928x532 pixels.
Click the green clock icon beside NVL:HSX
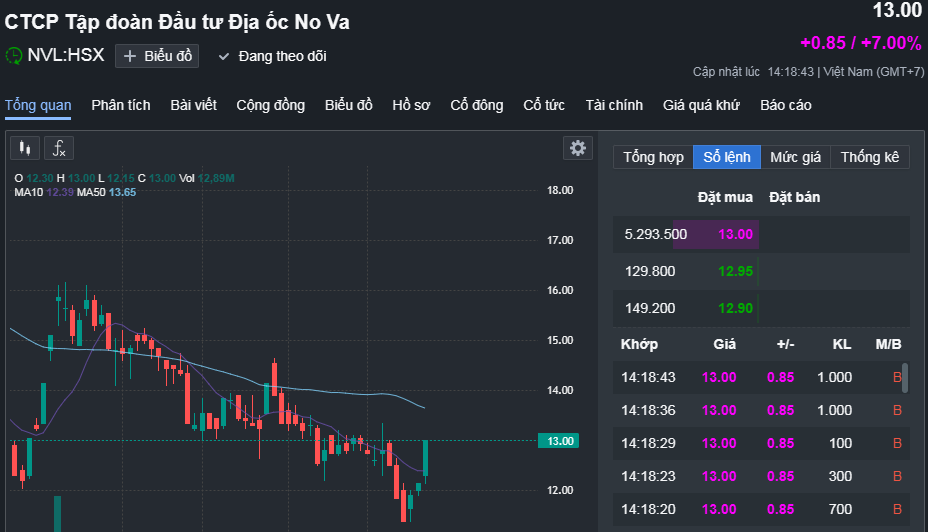14,56
